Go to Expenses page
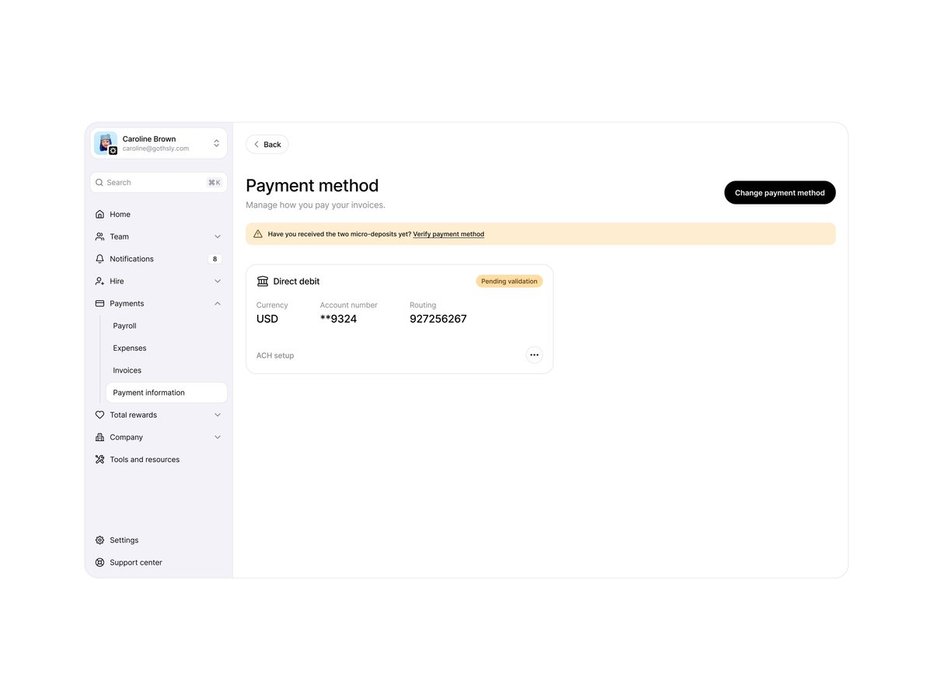 pyautogui.click(x=130, y=348)
